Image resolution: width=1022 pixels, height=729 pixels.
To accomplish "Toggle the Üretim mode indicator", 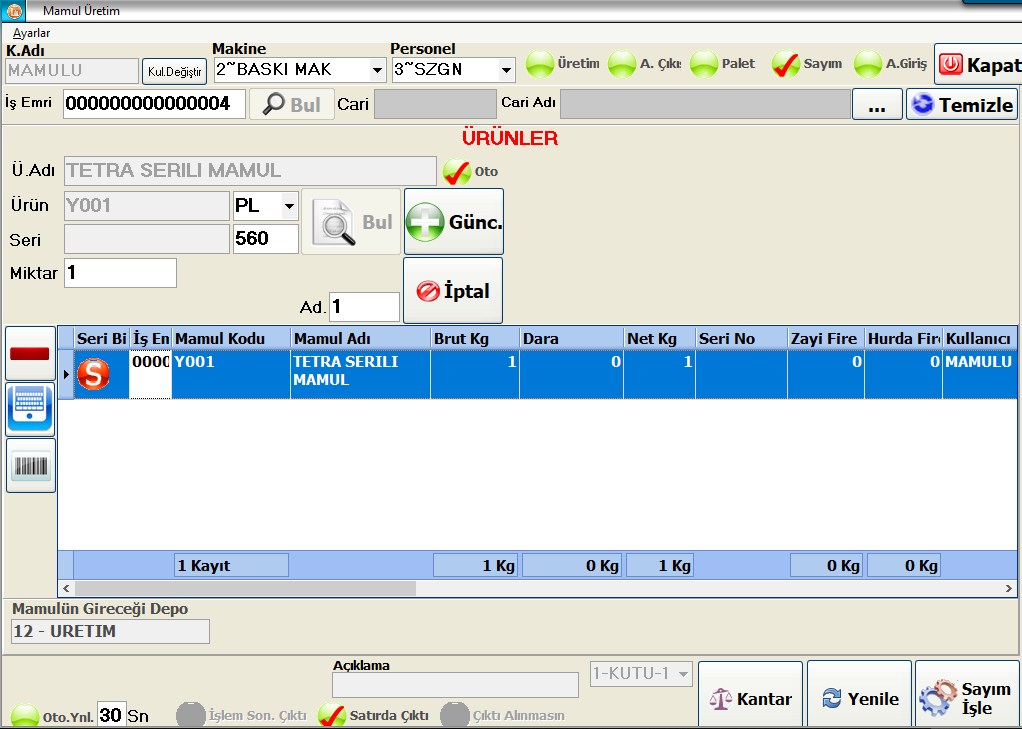I will point(541,65).
